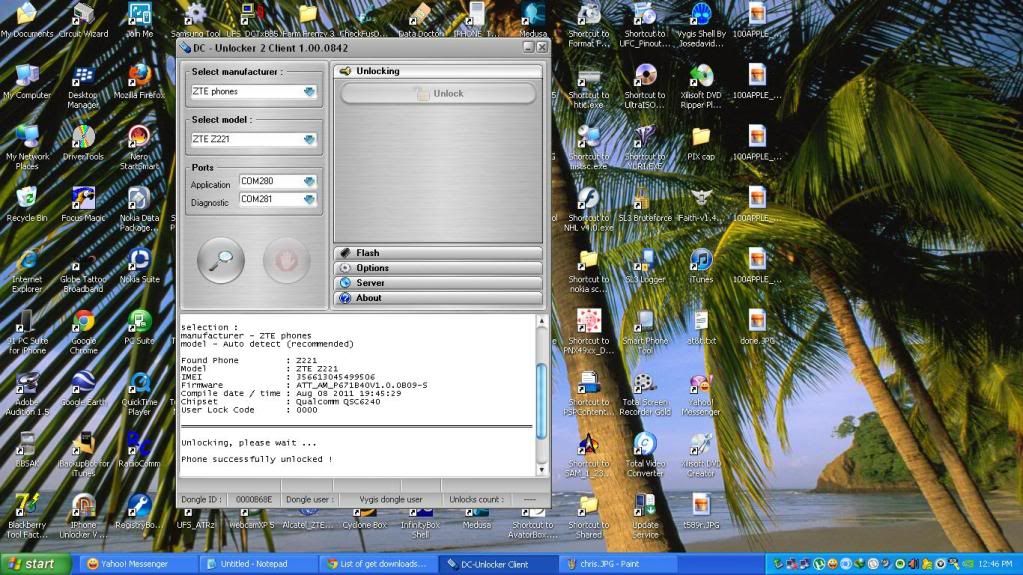This screenshot has height=575, width=1023.
Task: Select Blackberry Tool desktop icon
Action: [27, 516]
